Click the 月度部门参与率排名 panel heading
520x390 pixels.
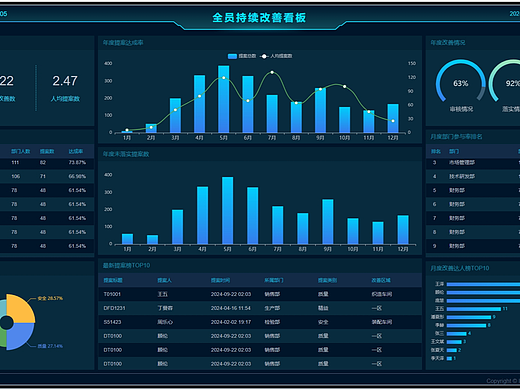(x=456, y=137)
